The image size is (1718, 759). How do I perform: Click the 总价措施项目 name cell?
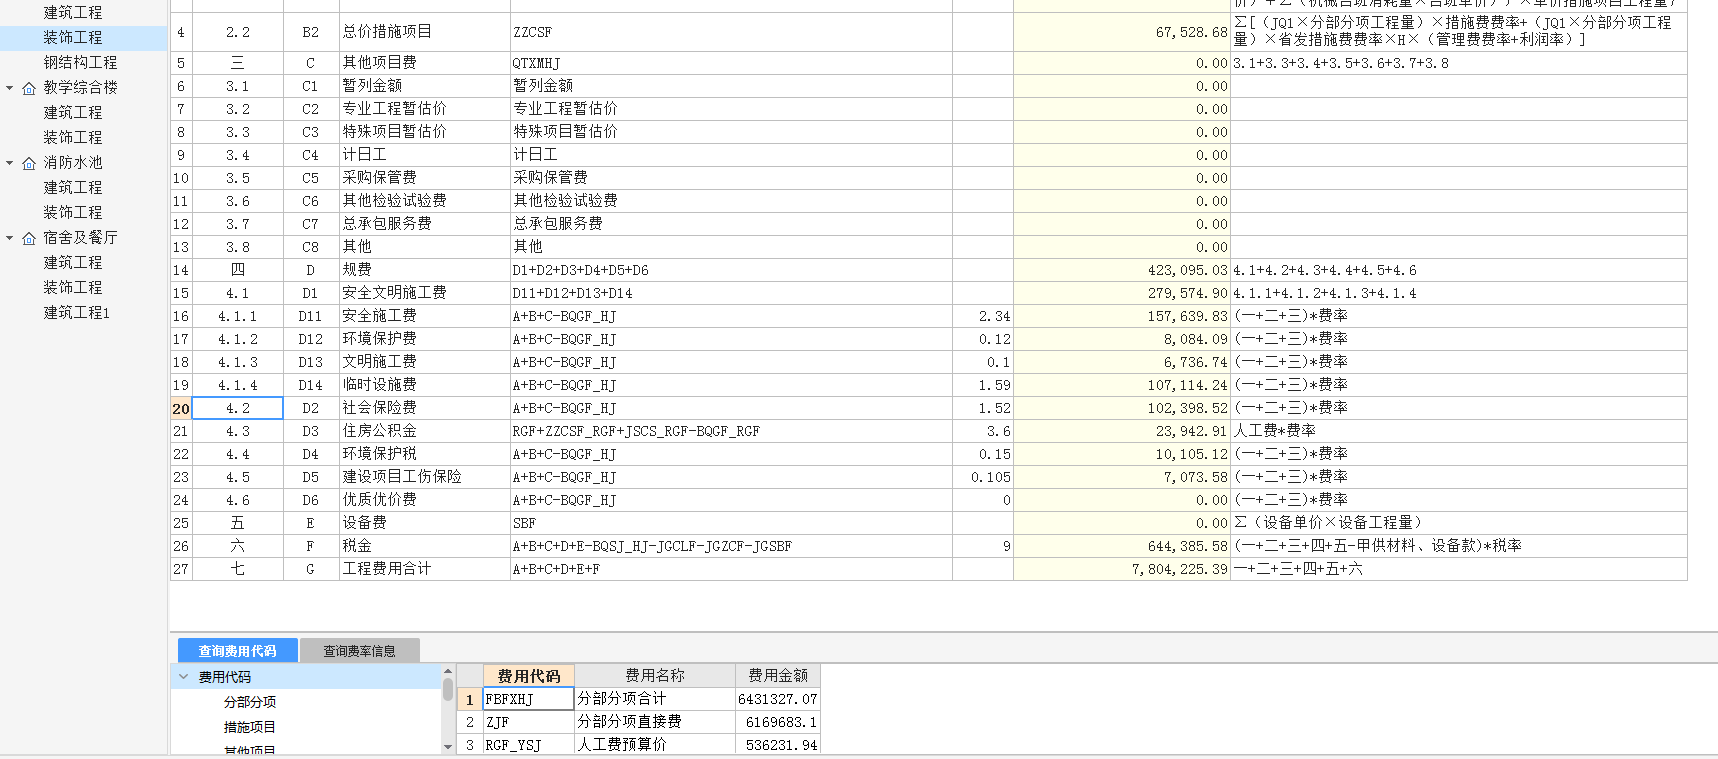coord(424,32)
